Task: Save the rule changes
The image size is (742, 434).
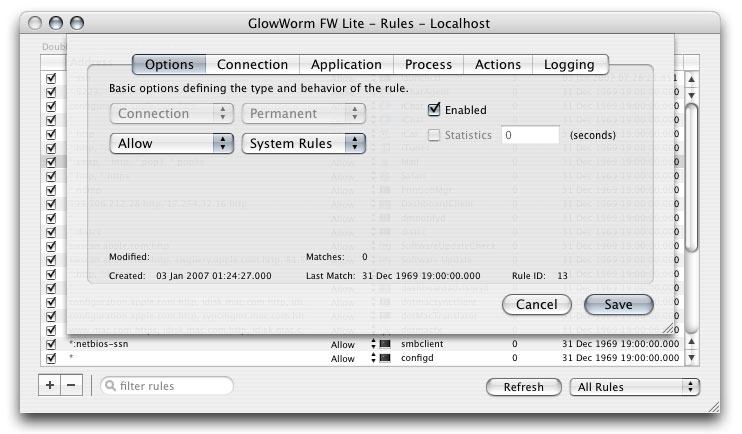Action: pyautogui.click(x=618, y=304)
